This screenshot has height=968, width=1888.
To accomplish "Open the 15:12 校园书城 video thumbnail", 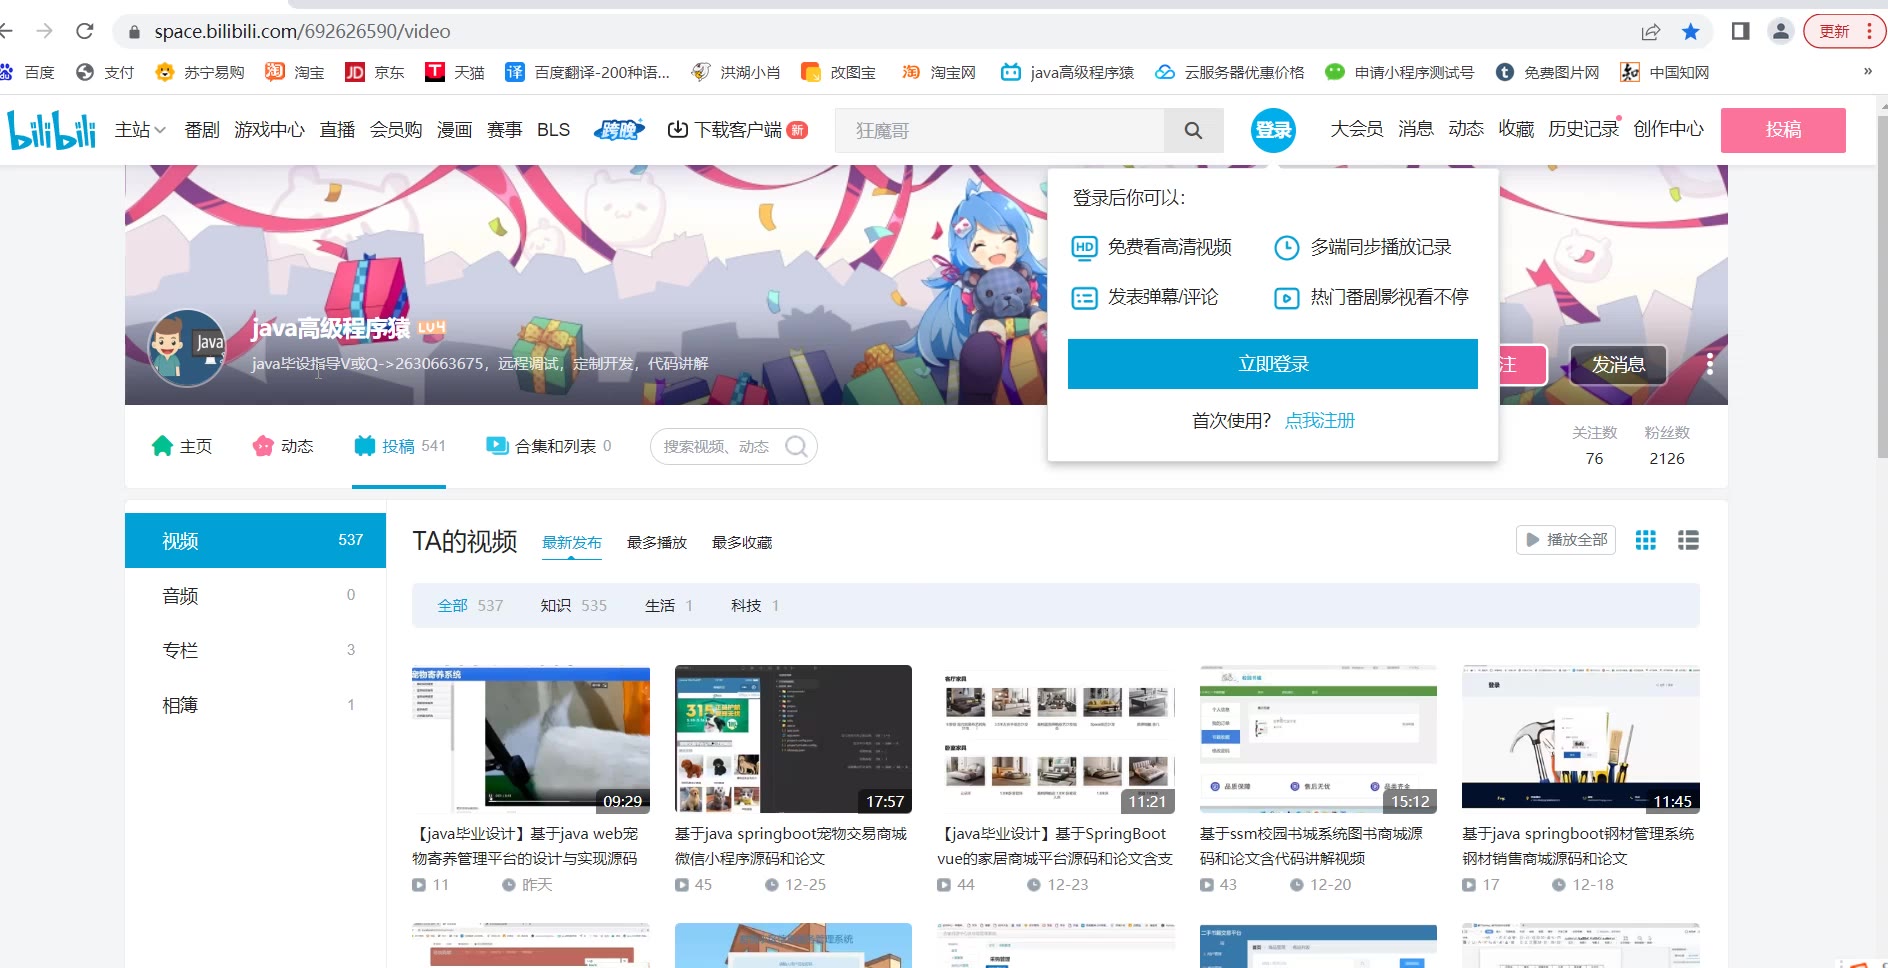I will 1318,739.
